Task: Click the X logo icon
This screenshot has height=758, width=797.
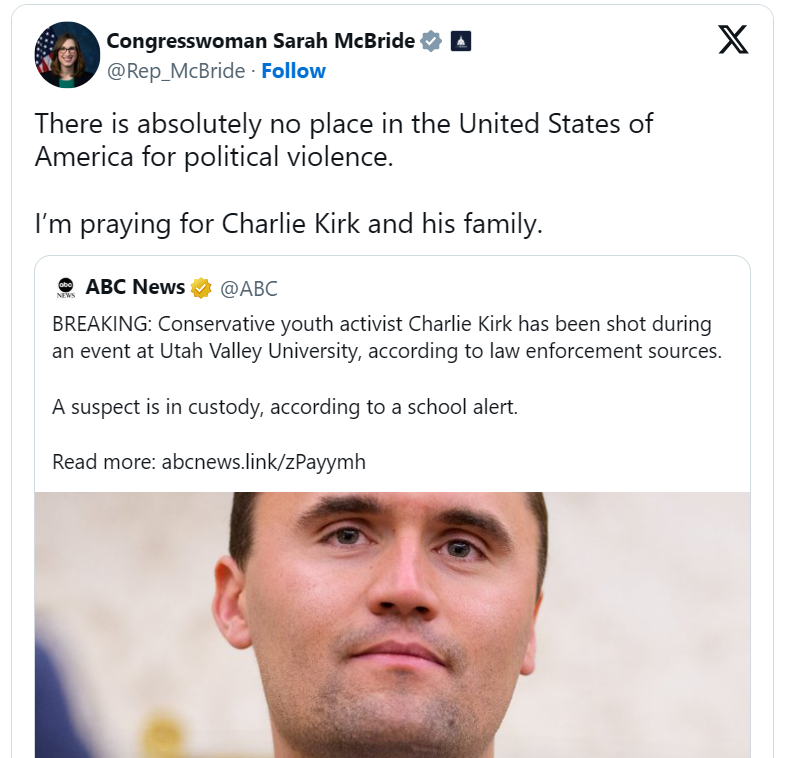Action: tap(733, 40)
